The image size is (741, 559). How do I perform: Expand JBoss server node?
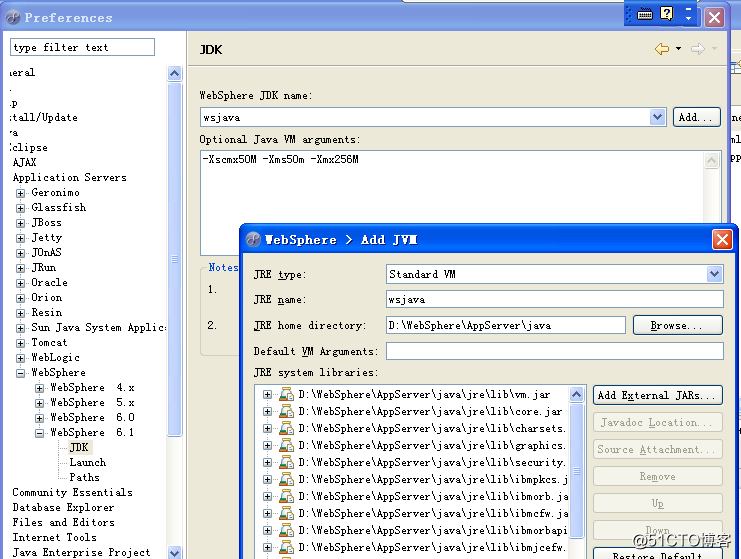point(20,223)
